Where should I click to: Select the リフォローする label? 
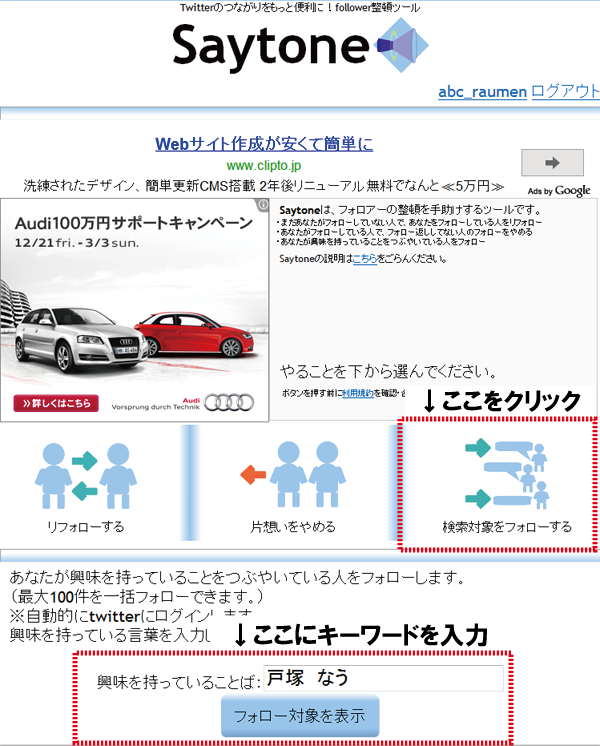[86, 527]
